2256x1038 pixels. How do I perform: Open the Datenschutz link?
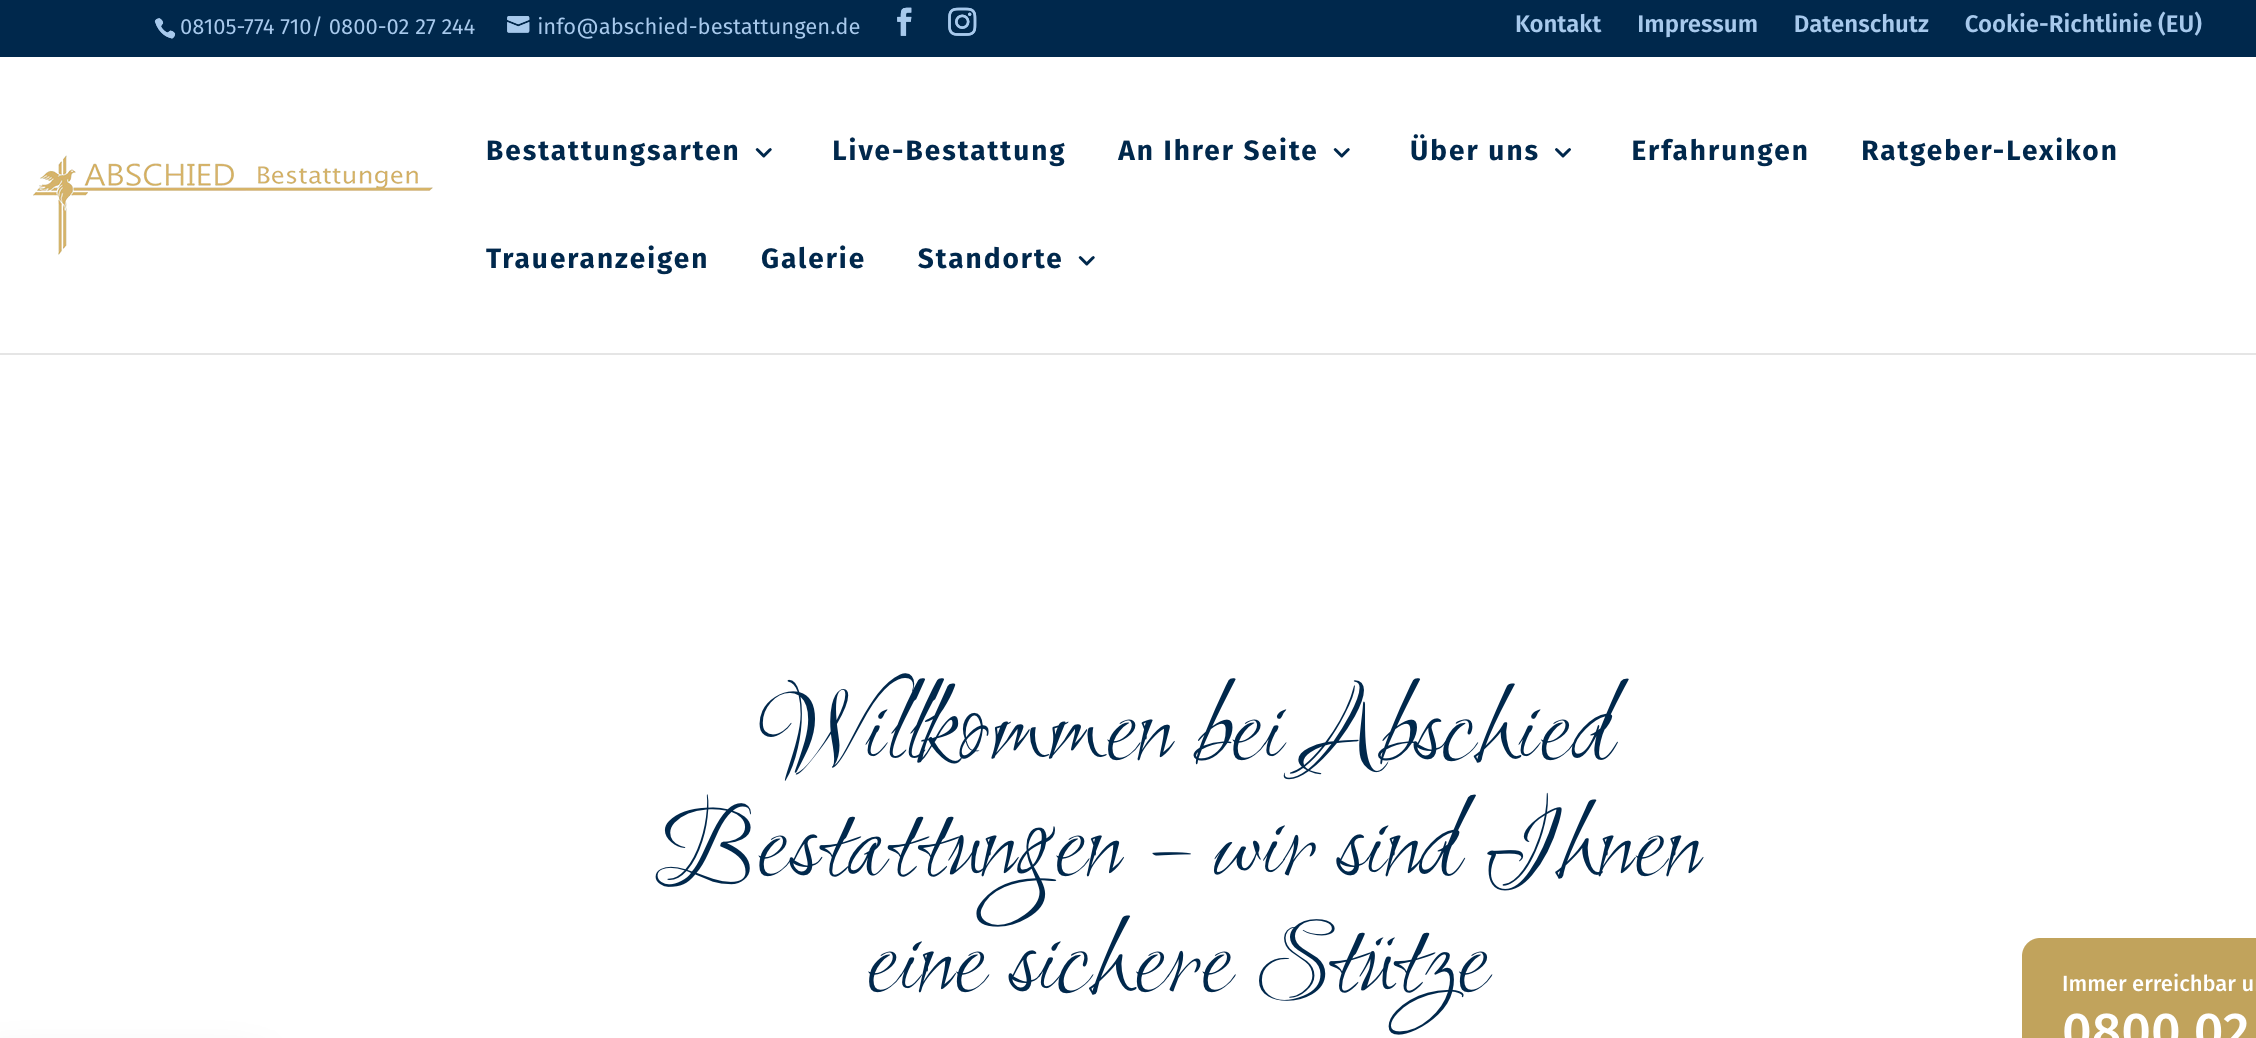[x=1861, y=24]
